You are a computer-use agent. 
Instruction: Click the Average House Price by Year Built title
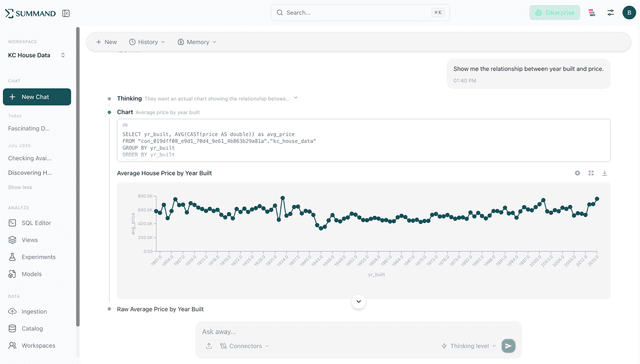pyautogui.click(x=164, y=173)
